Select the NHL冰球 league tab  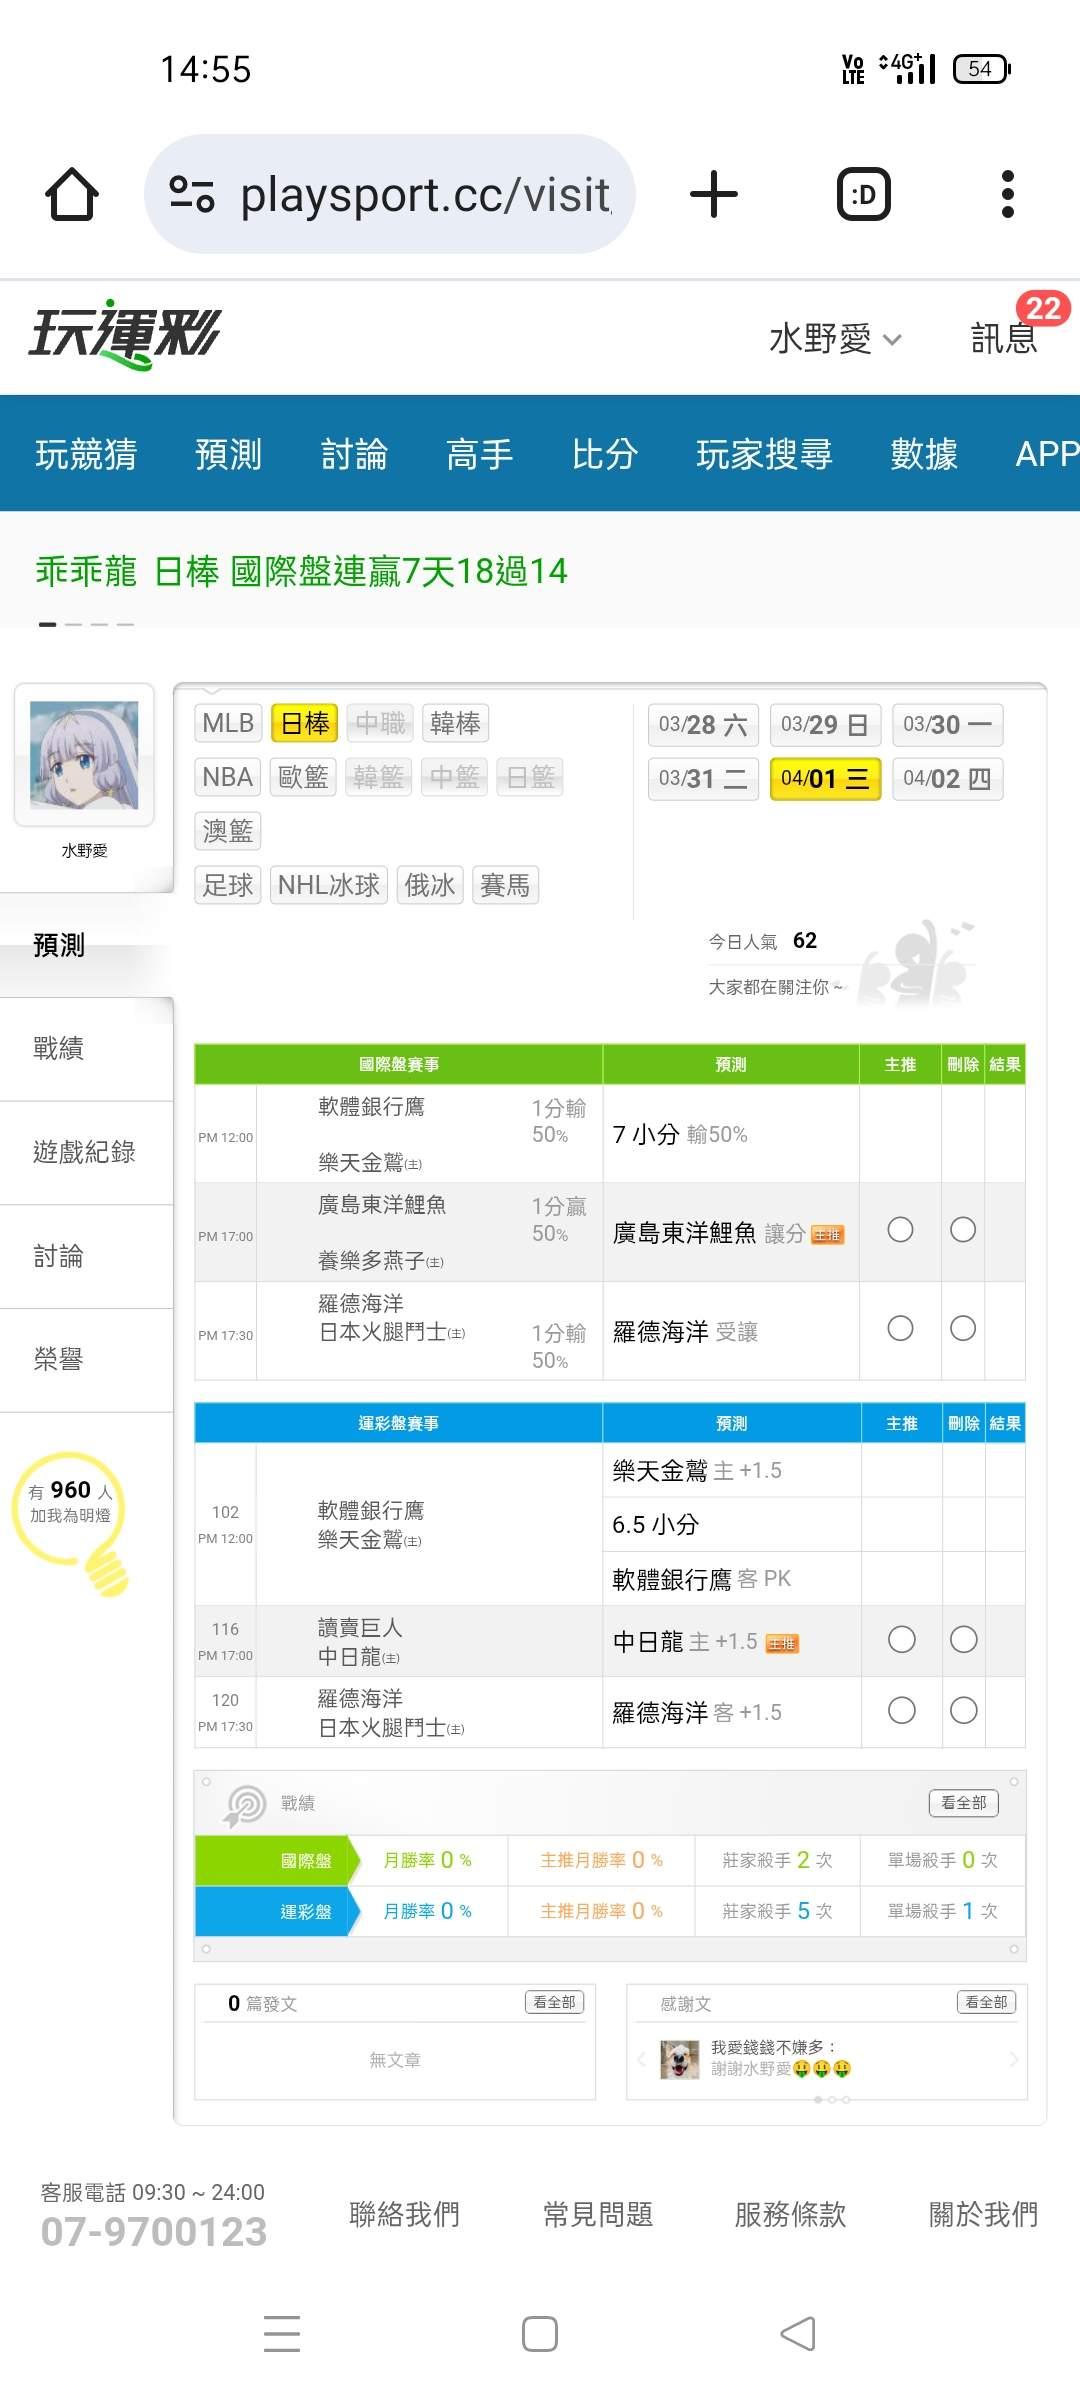(329, 885)
